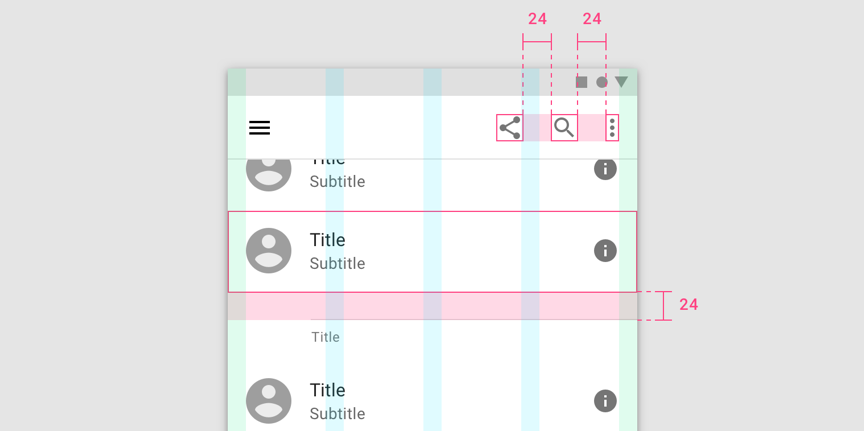Click info icon in the pink-outlined row

click(605, 251)
